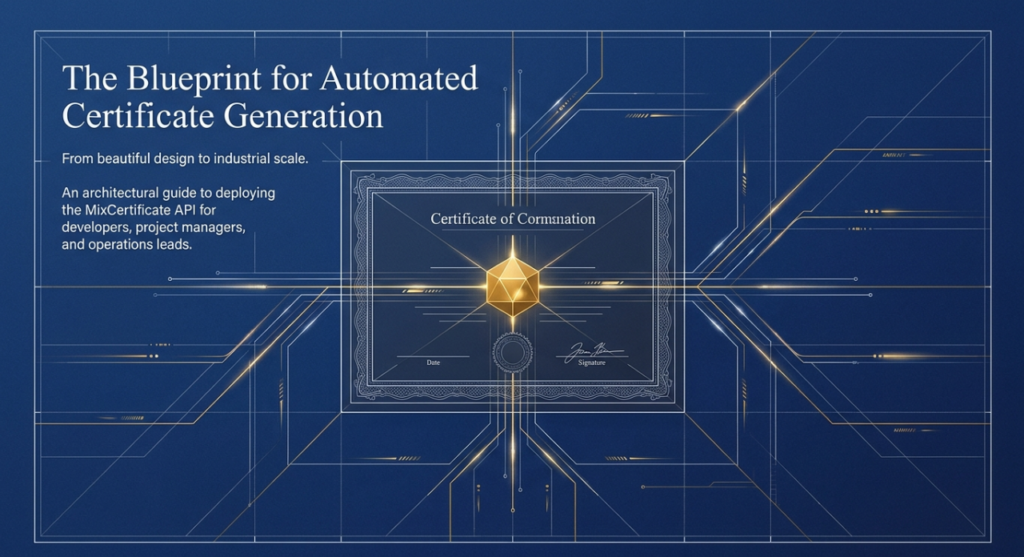Click the title "The Blueprint for Automated Certificate Generation"
Screen dimensions: 1024x557
click(270, 97)
